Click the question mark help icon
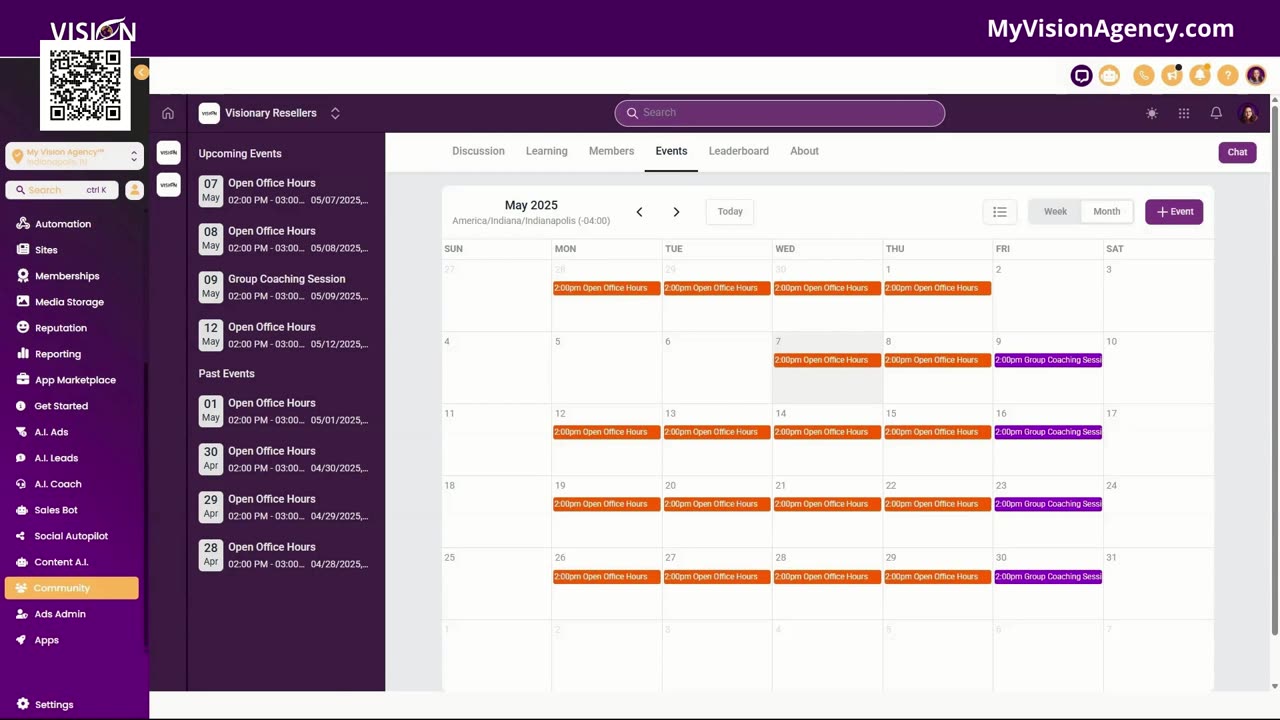This screenshot has height=720, width=1280. (x=1227, y=76)
